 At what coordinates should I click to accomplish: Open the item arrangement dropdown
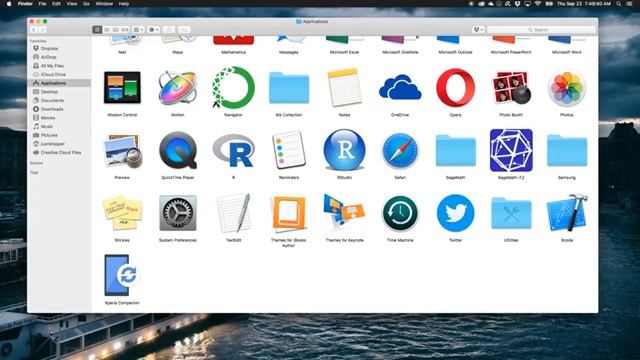tap(138, 30)
